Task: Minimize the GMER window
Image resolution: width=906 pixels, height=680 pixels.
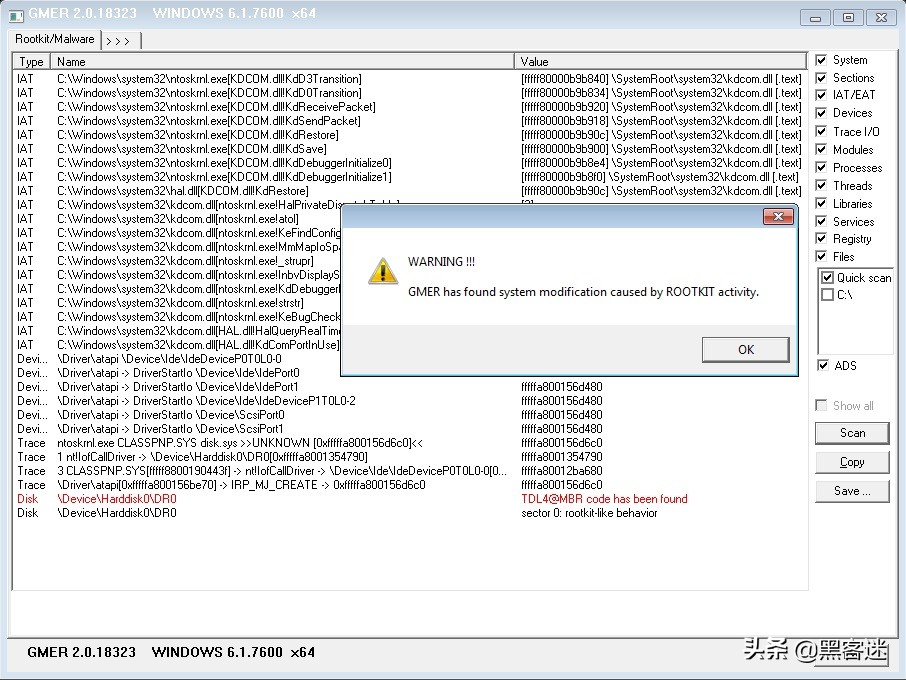Action: click(815, 18)
